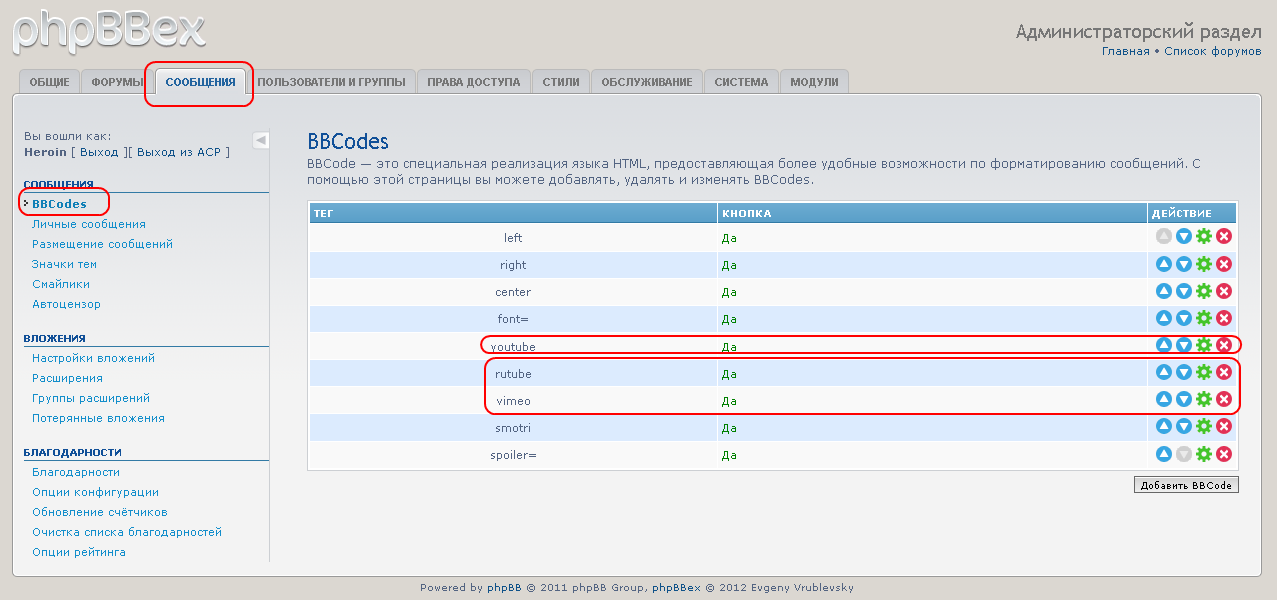1277x600 pixels.
Task: Open Настройки вложений in sidebar
Action: 93,358
